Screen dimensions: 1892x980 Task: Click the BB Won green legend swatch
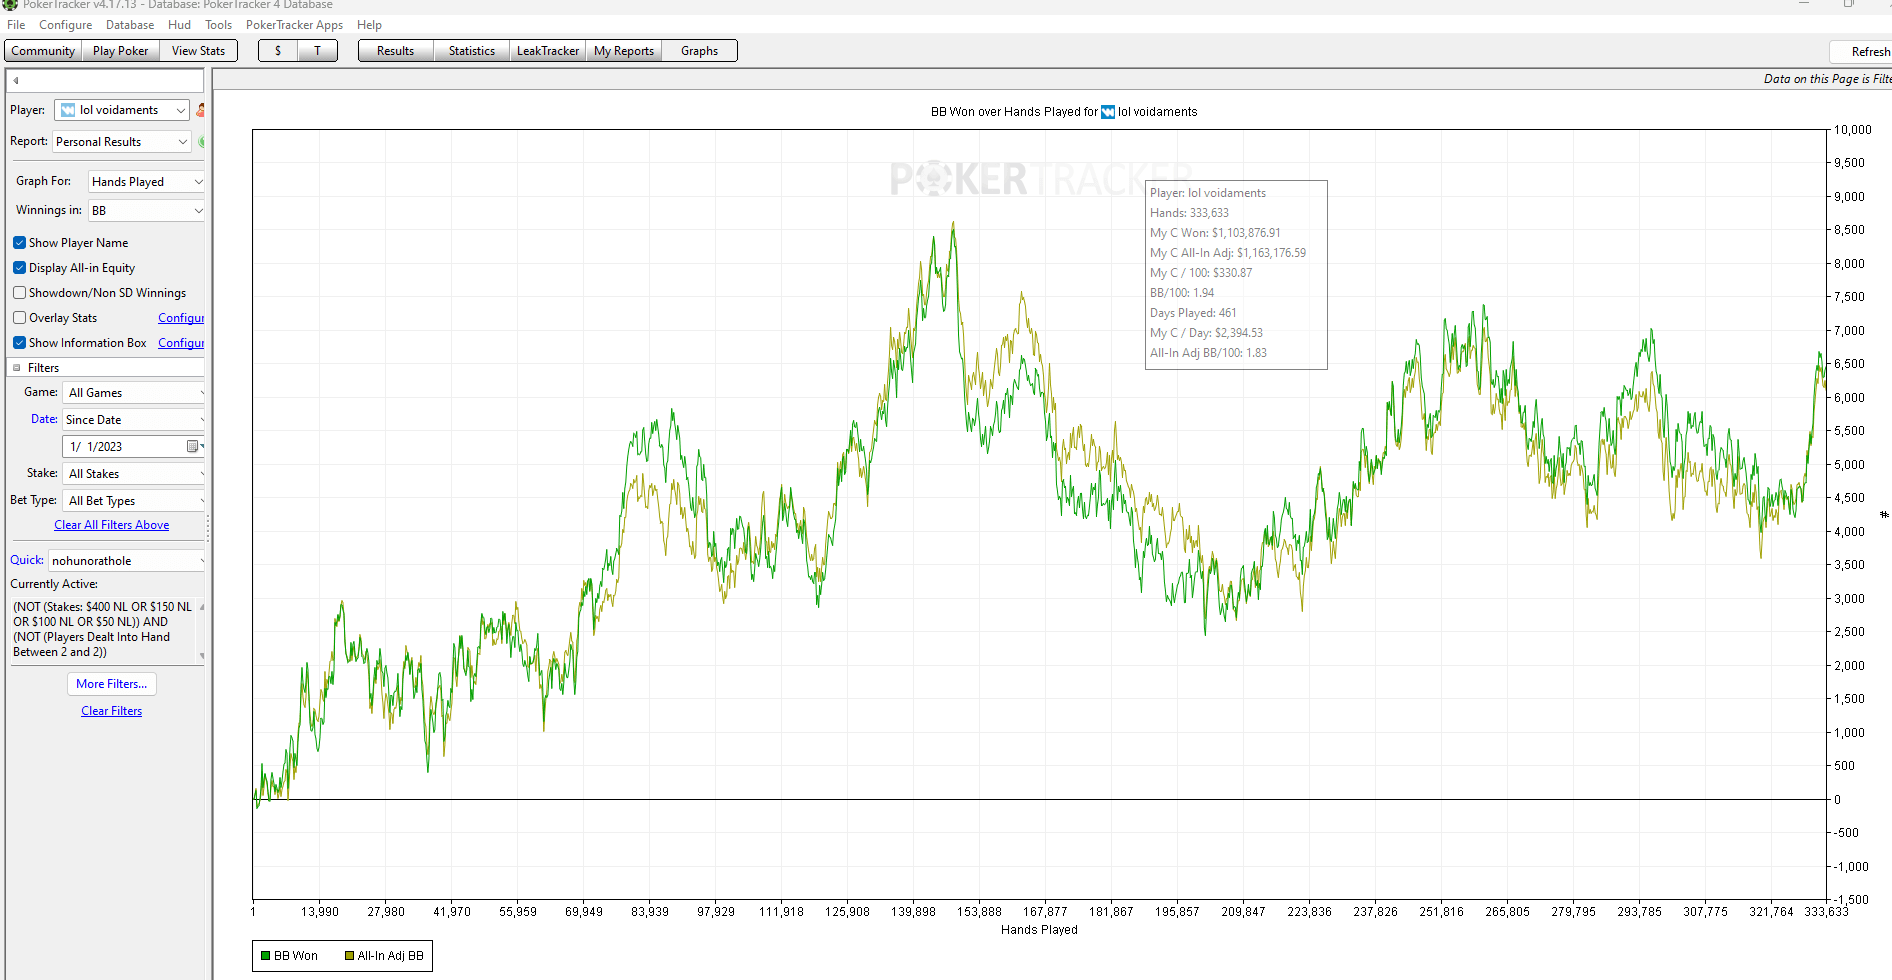point(266,956)
